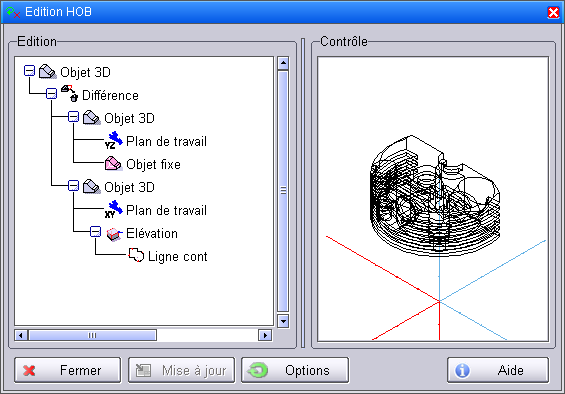Collapse the Différence tree node

52,94
